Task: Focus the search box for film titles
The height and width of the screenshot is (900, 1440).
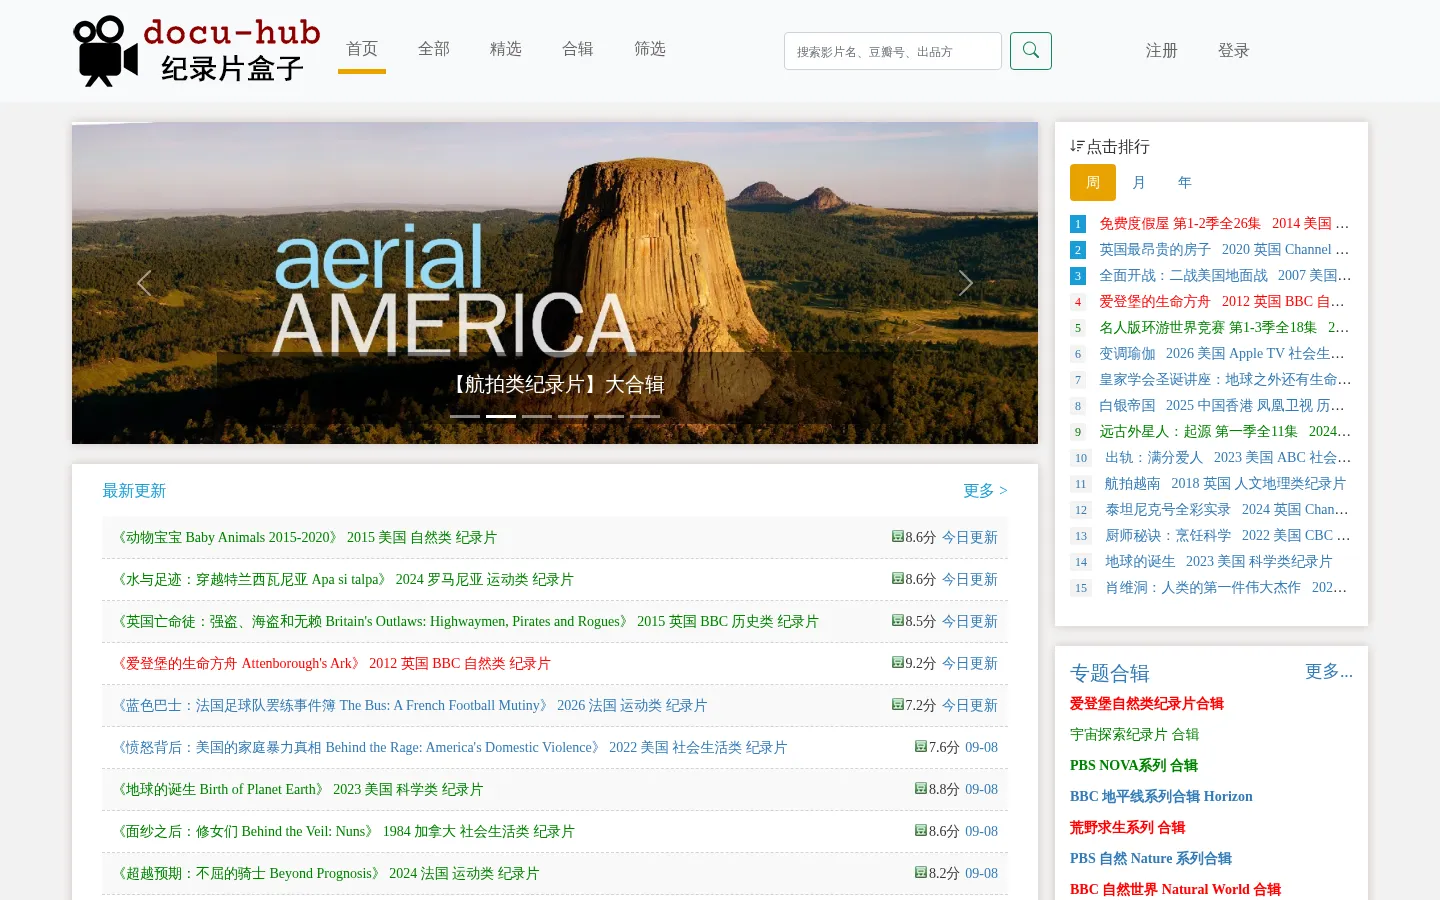Action: tap(893, 51)
